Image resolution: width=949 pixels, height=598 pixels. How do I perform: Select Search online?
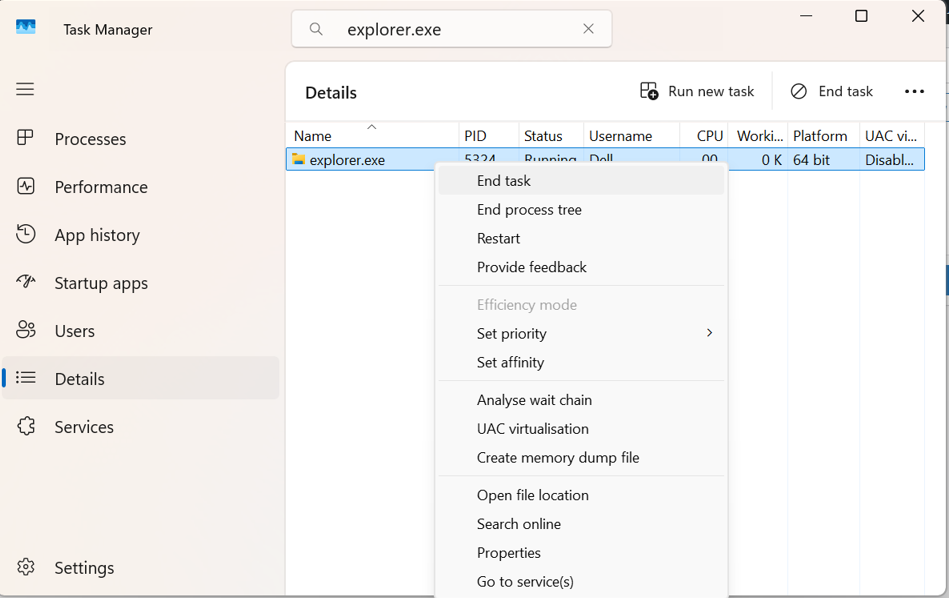[581, 524]
